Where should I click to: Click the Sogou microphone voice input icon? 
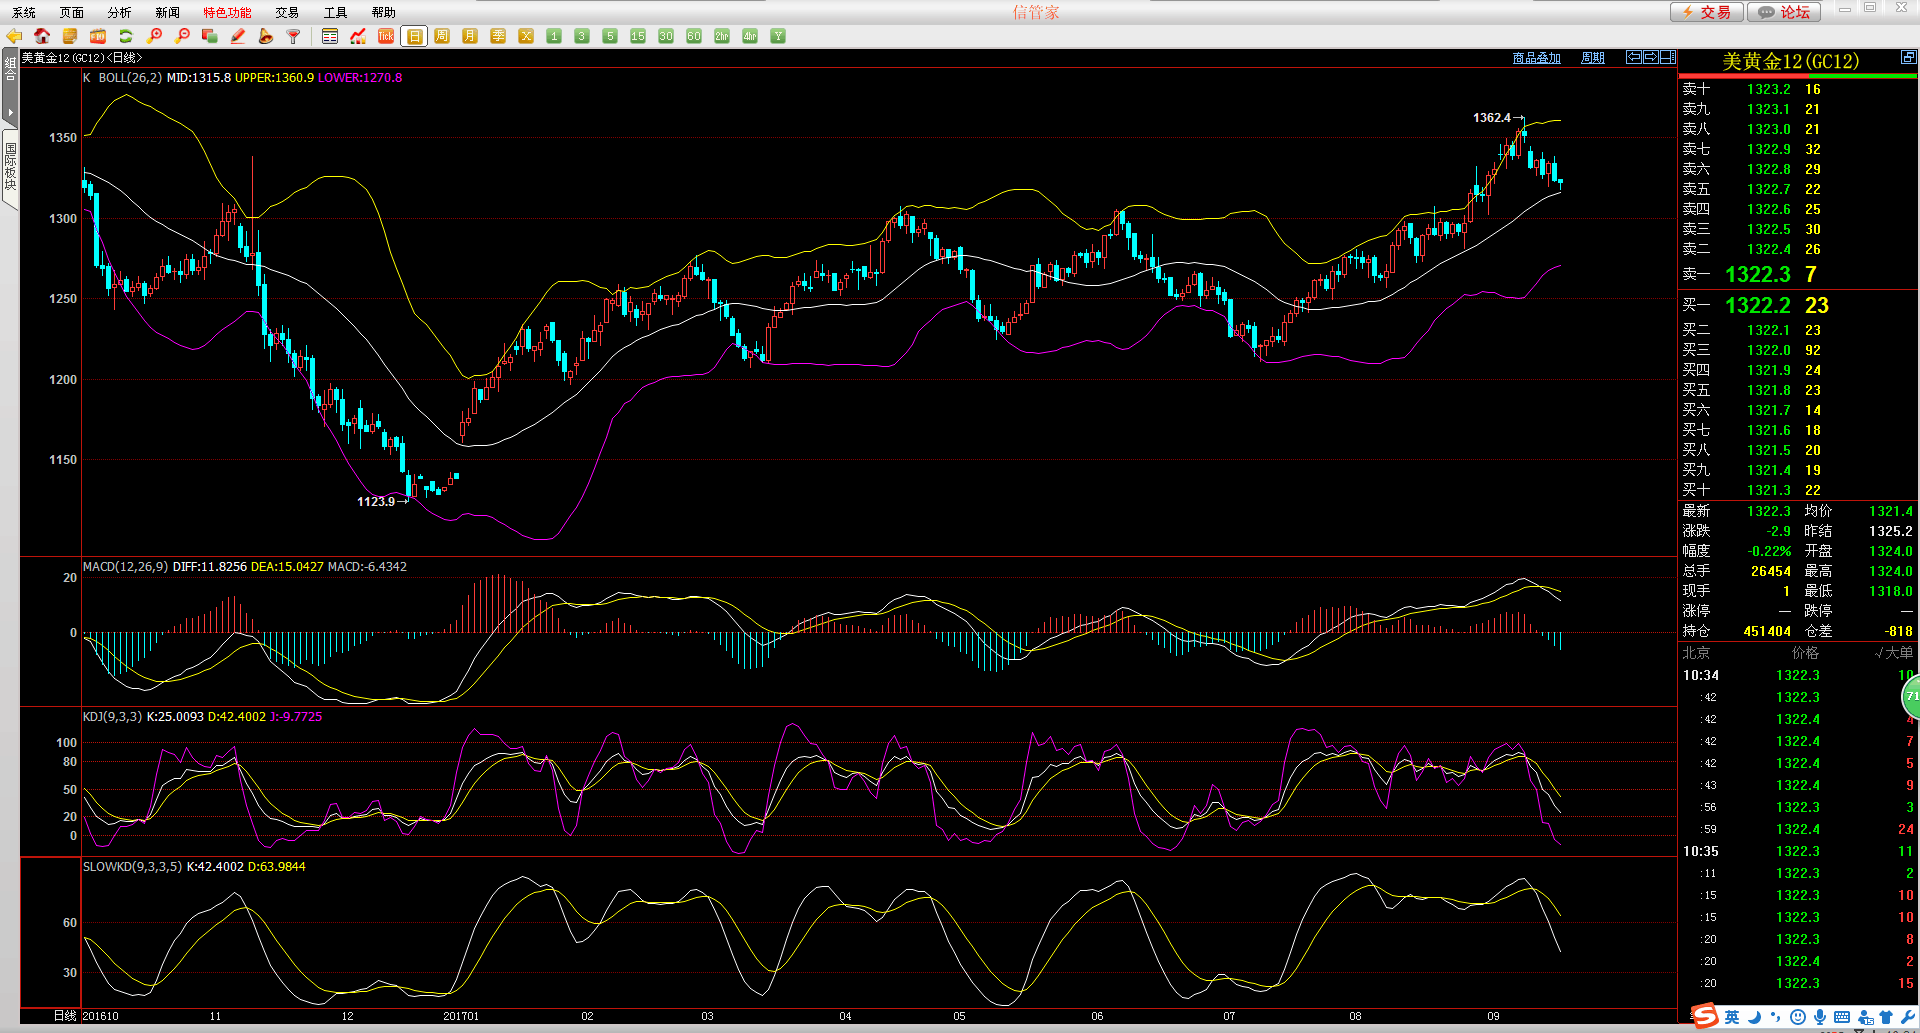pyautogui.click(x=1820, y=1017)
